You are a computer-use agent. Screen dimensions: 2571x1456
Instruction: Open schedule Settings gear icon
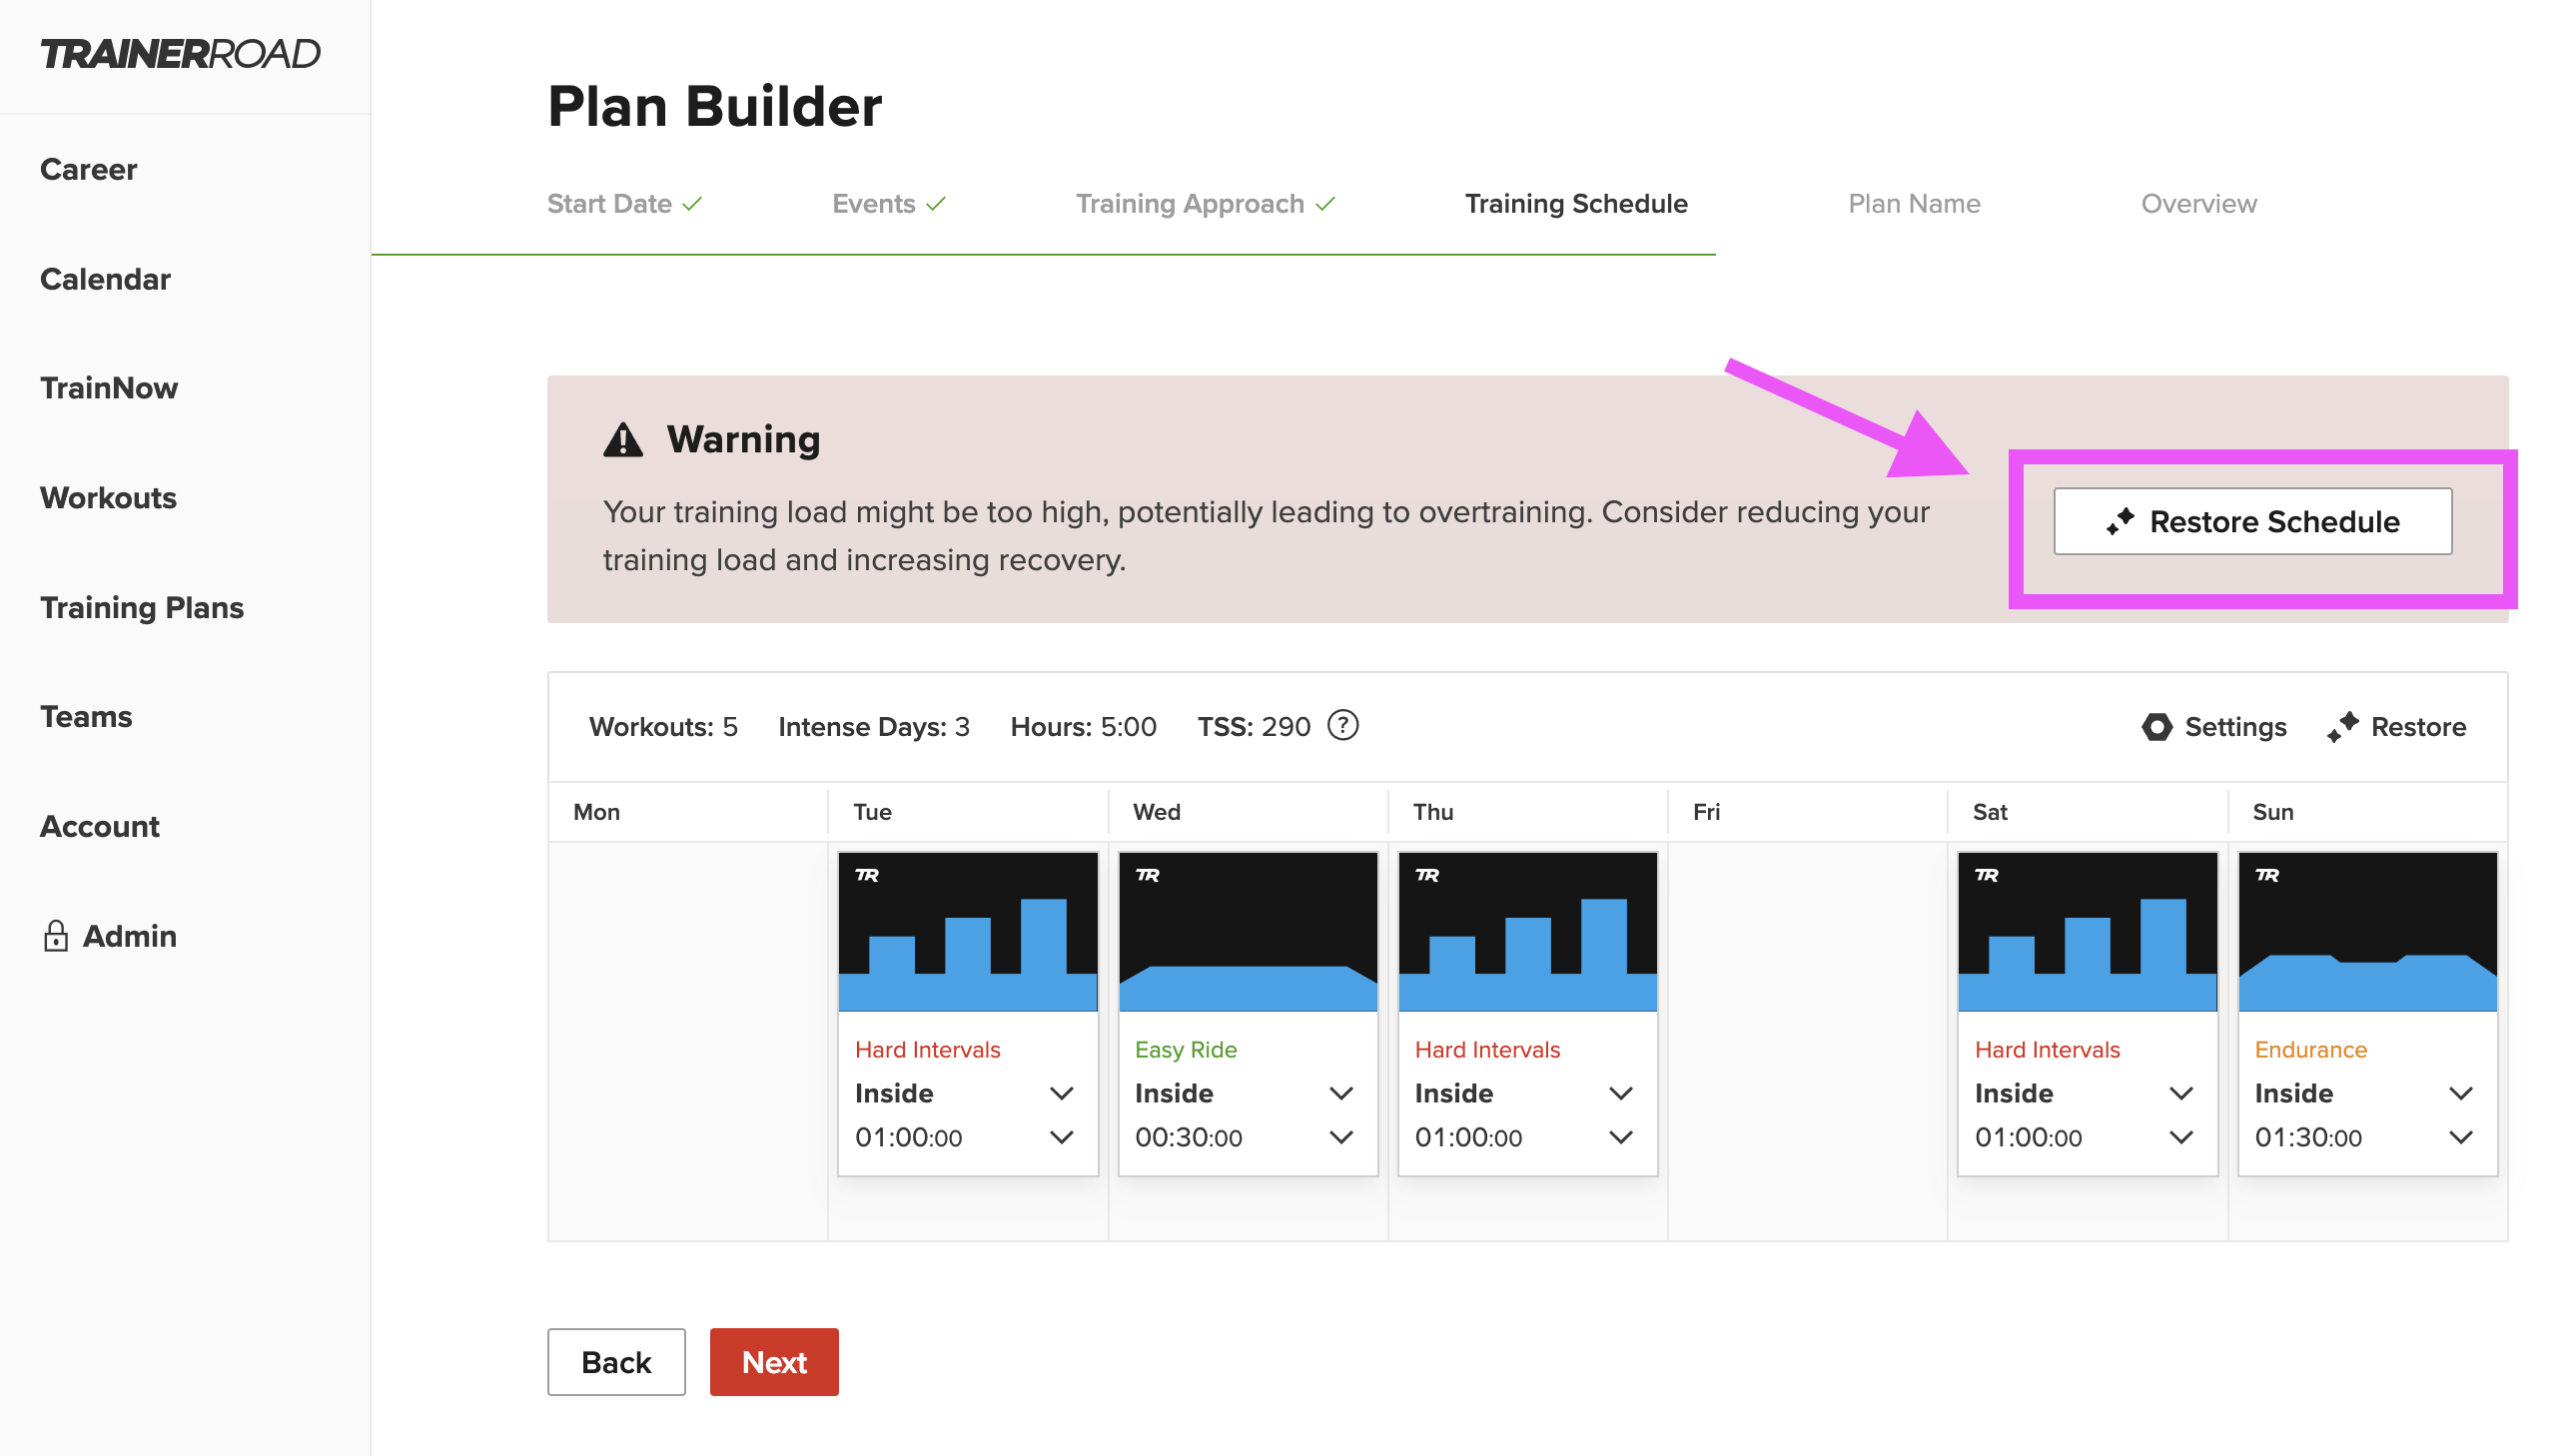[2156, 727]
